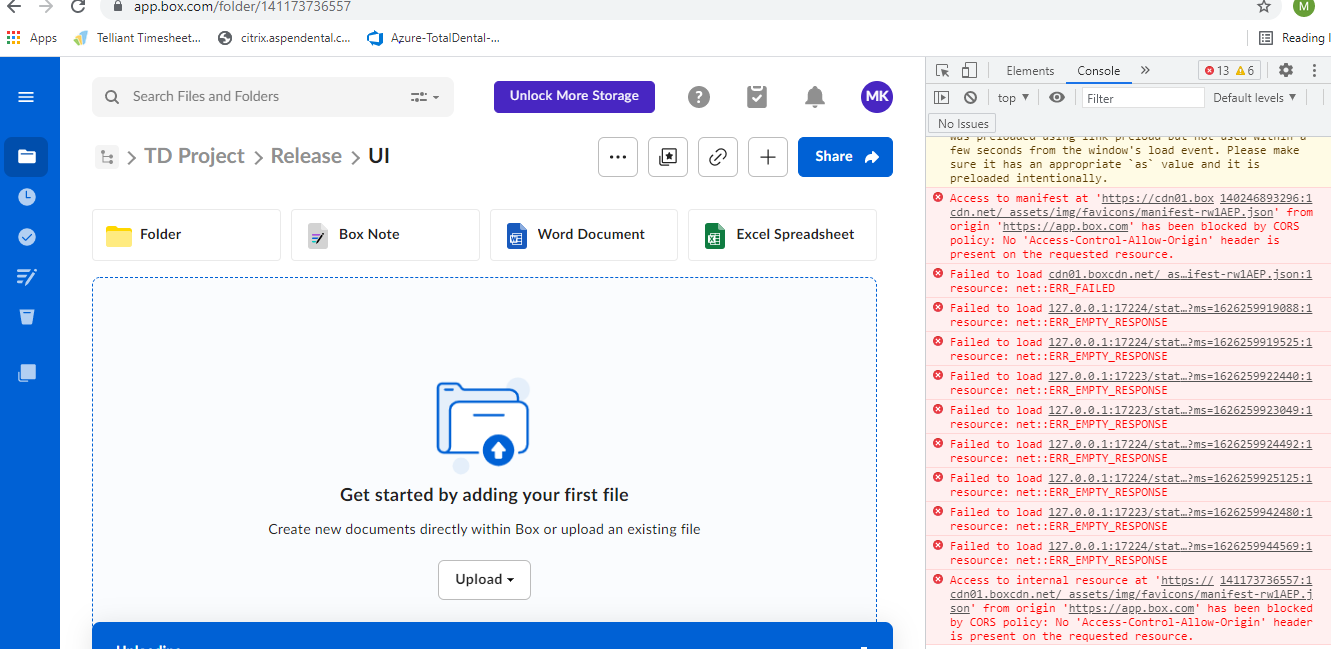Open the 140246893296:1 source link
The width and height of the screenshot is (1331, 649).
(1265, 198)
